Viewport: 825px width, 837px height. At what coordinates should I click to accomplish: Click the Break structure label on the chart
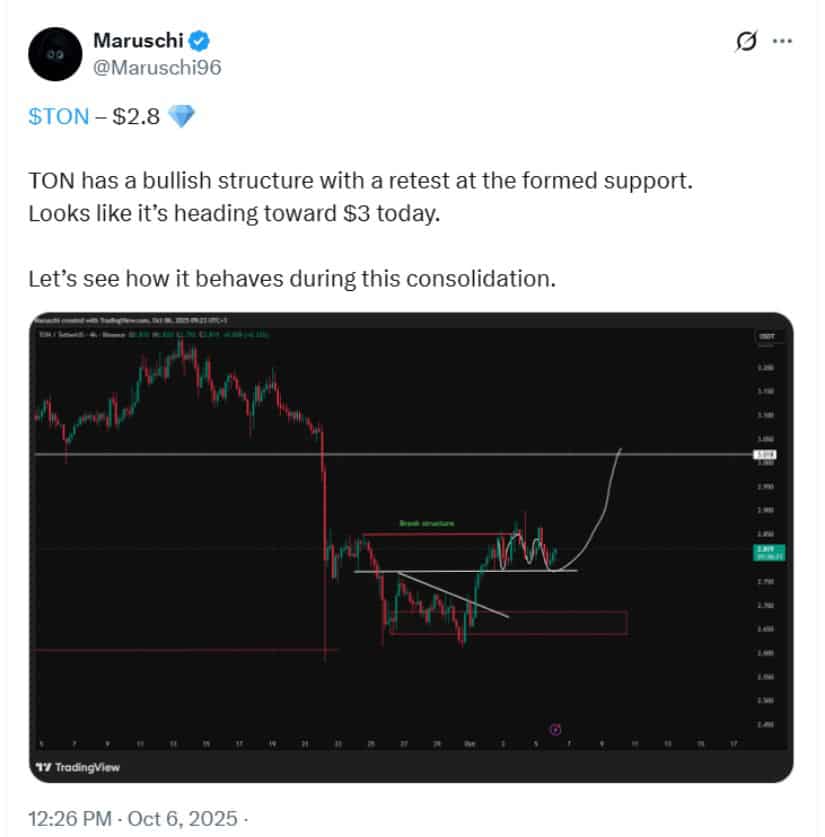428,523
